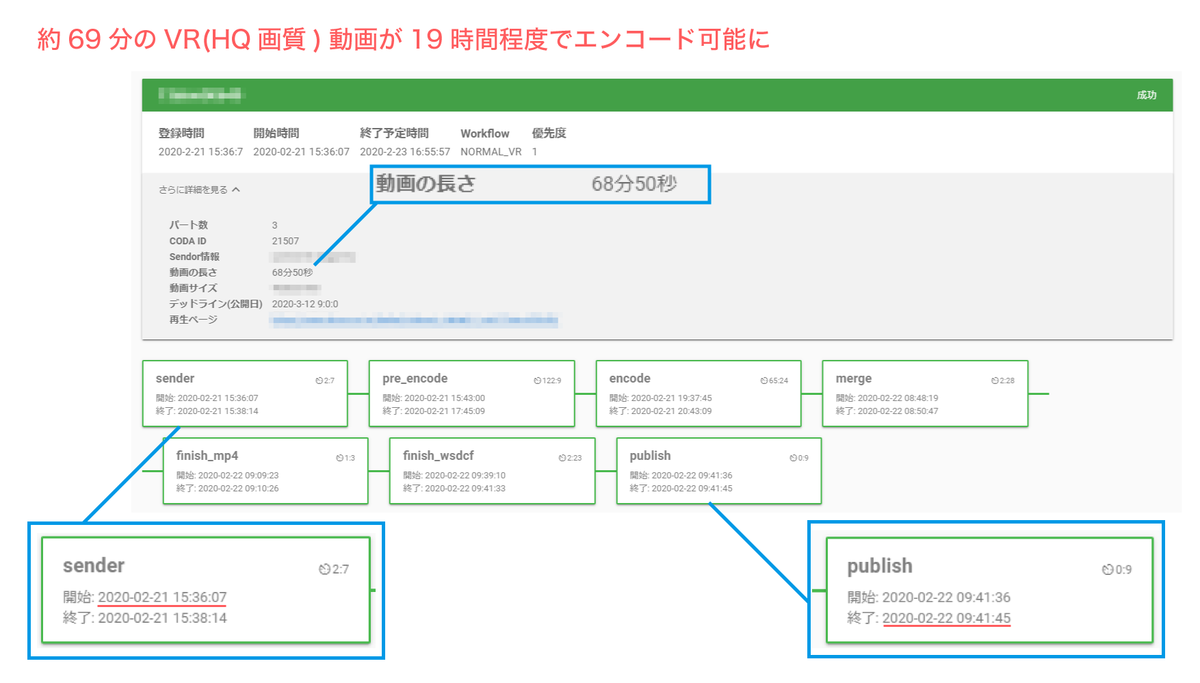Click merge end time 2020-02-22 08:50:47
The image size is (1200, 683).
click(897, 411)
